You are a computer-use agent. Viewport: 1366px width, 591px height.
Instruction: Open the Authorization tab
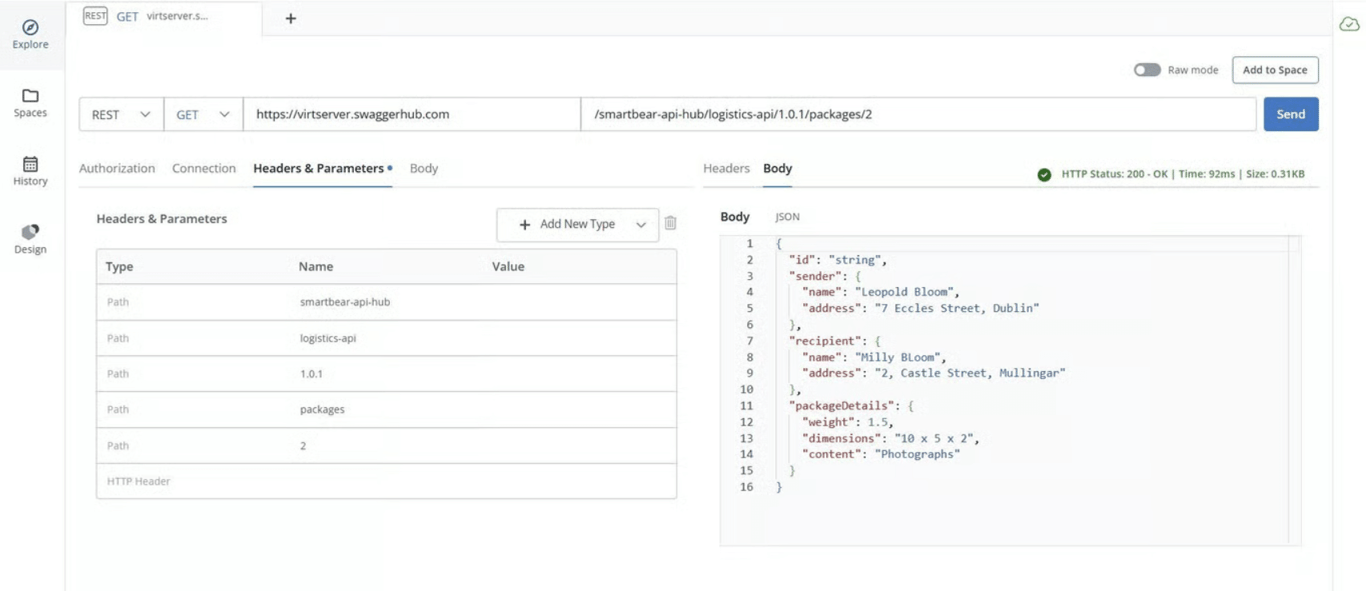click(x=117, y=168)
